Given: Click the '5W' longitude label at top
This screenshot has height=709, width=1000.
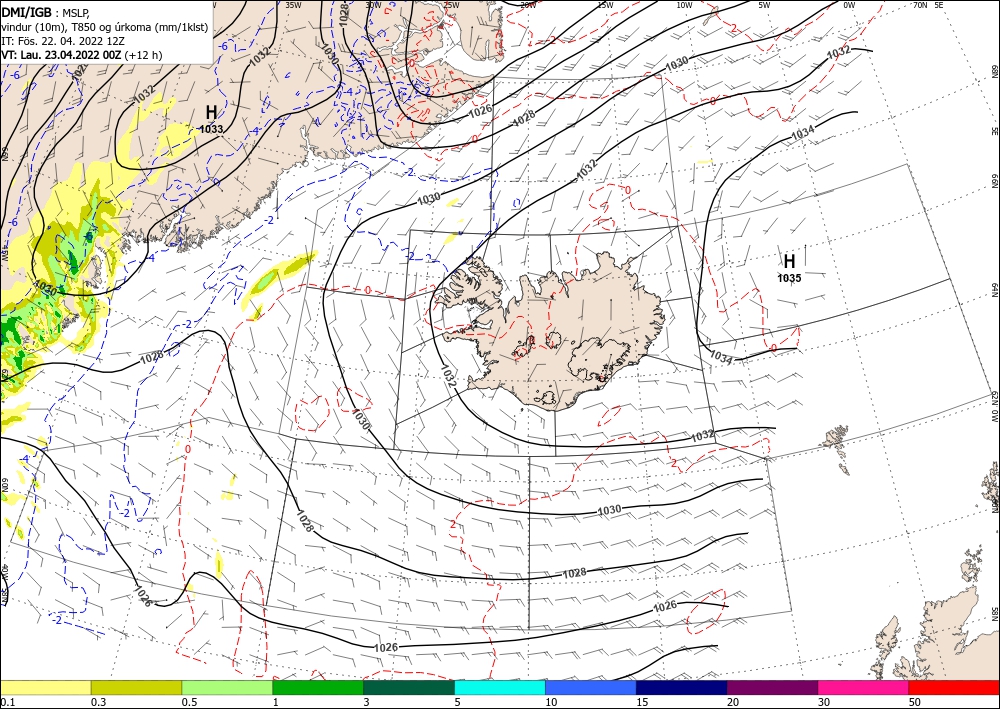Looking at the screenshot, I should (764, 5).
